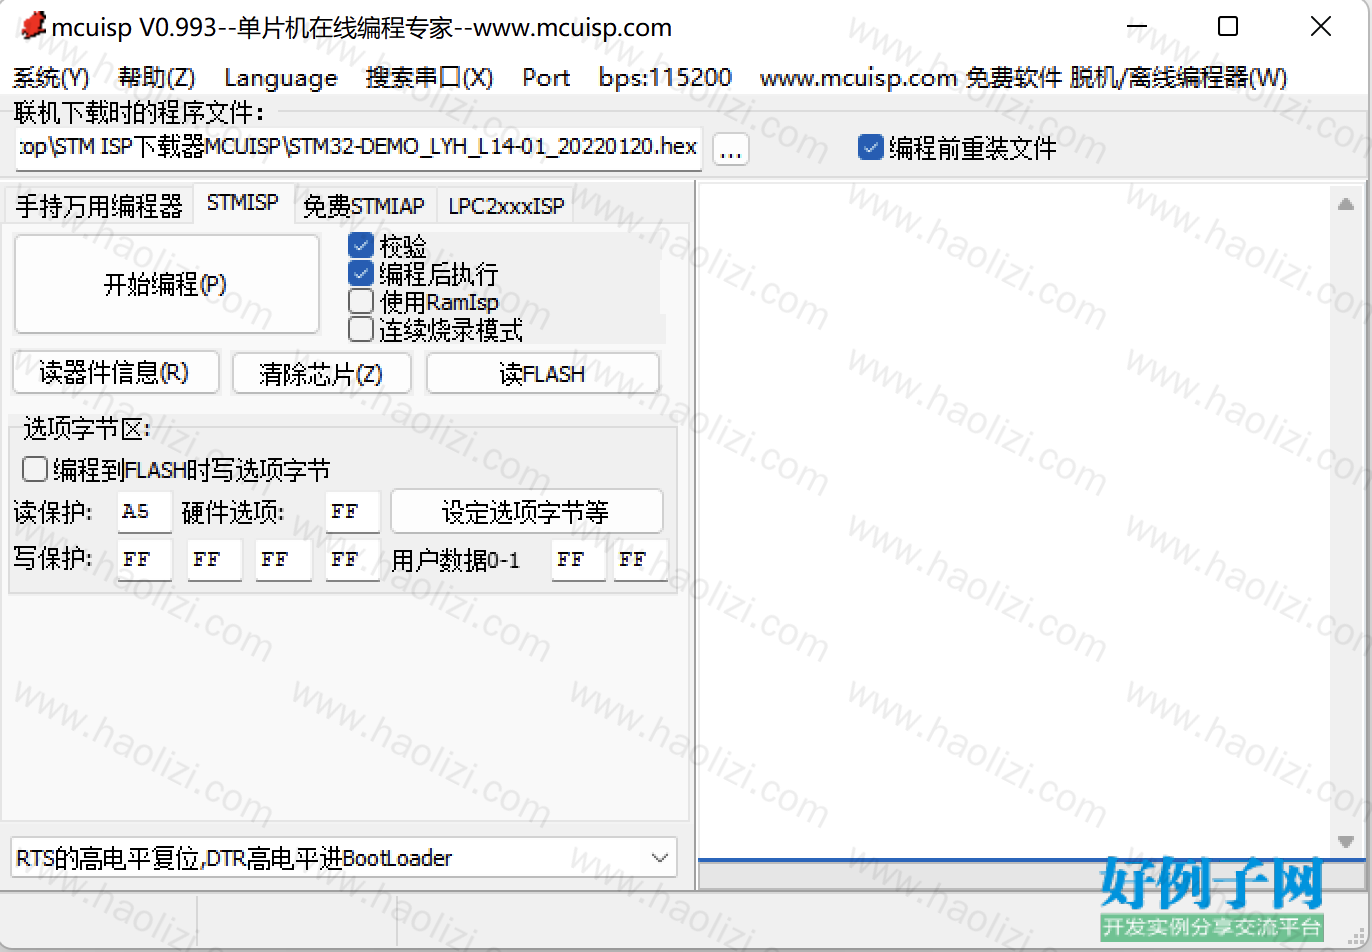Viewport: 1372px width, 952px height.
Task: Click scroll up arrow in log panel
Action: click(1346, 205)
